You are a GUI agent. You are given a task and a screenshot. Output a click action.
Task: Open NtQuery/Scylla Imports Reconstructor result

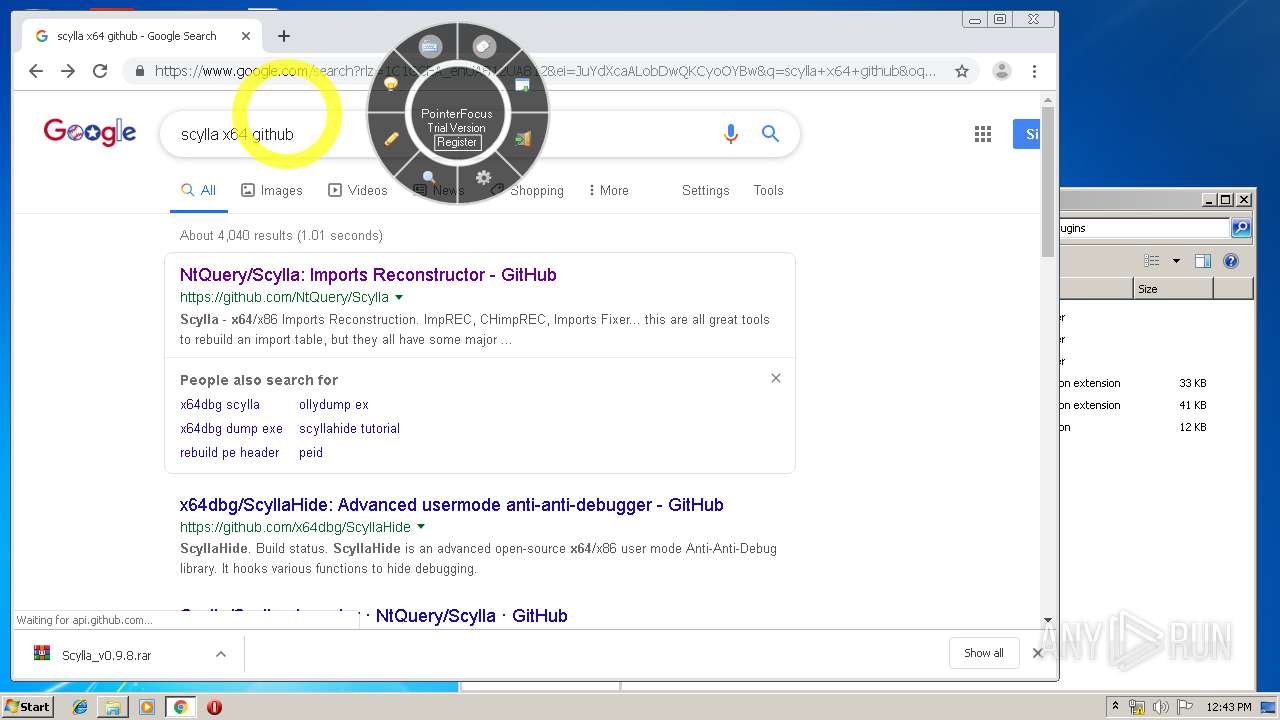coord(368,275)
